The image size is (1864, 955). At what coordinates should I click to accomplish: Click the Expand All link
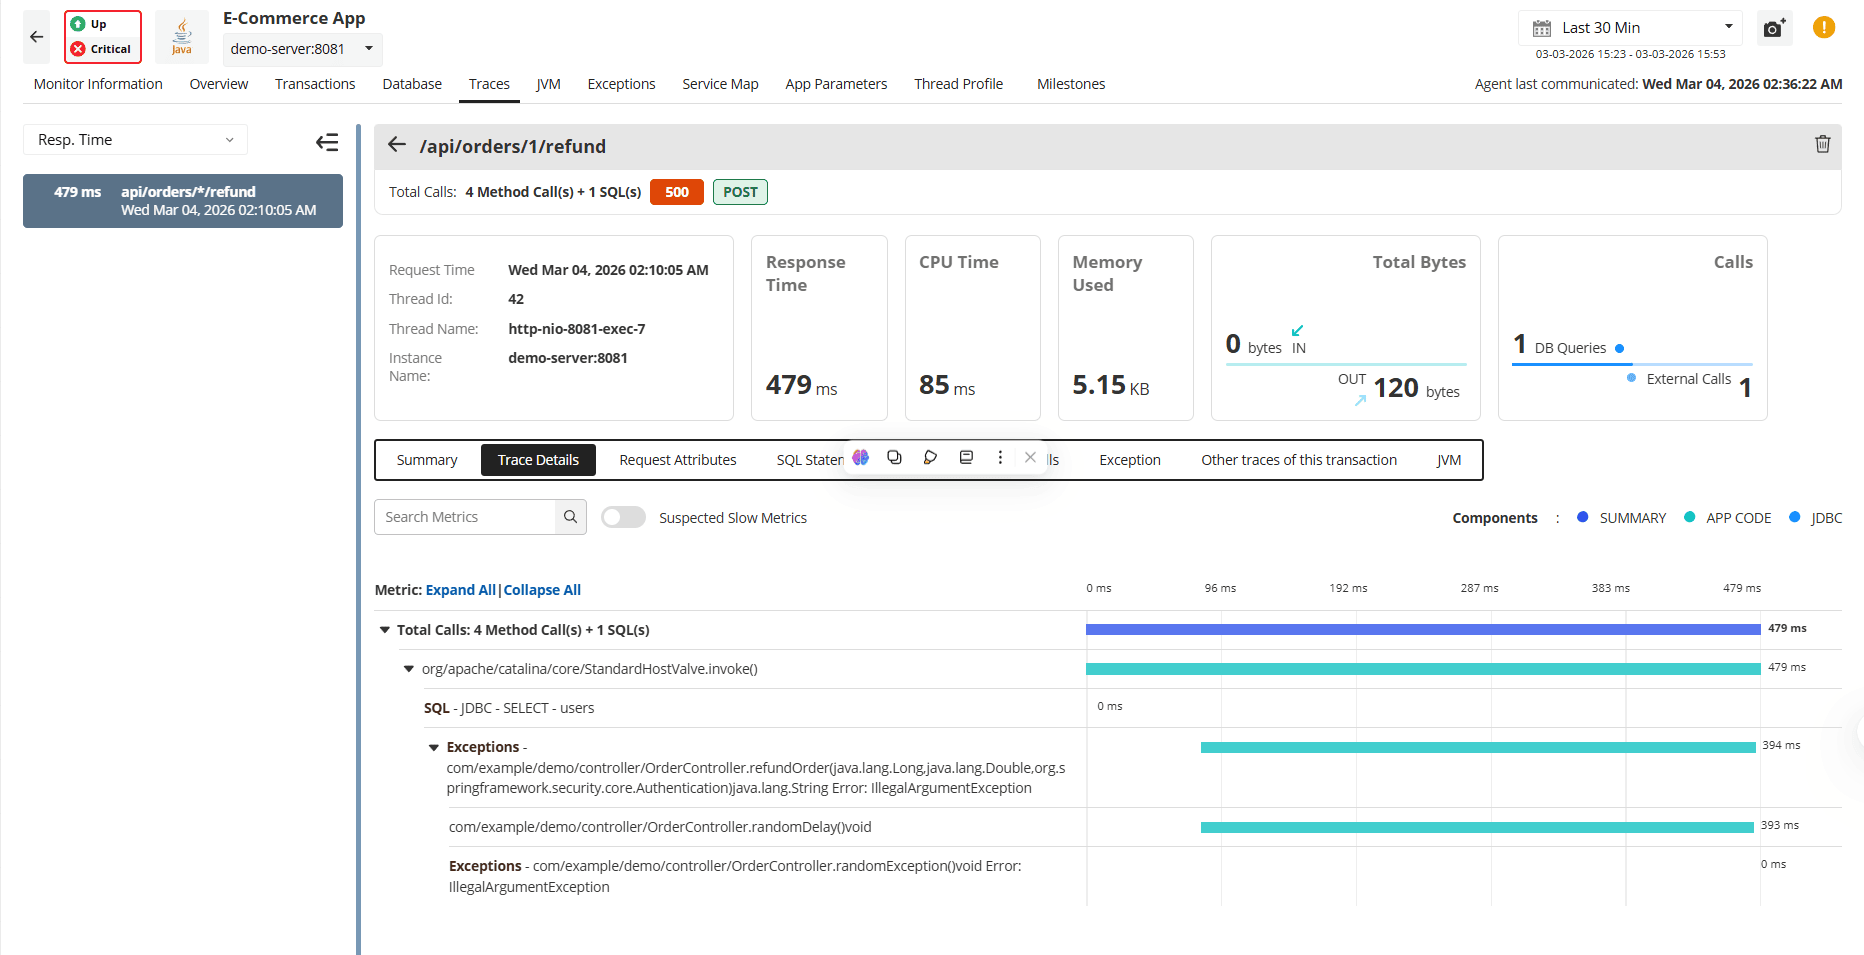click(461, 590)
